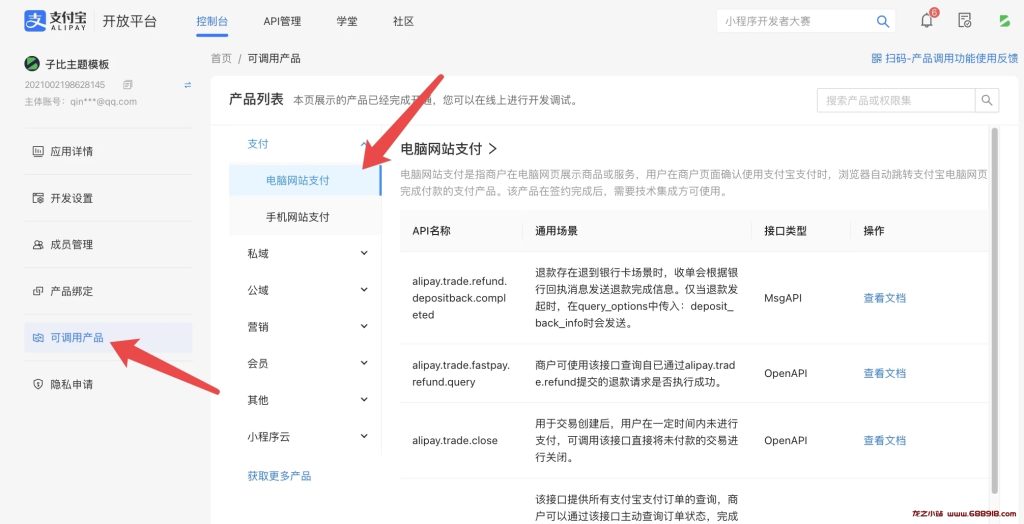Viewport: 1024px width, 524px height.
Task: Click the 接口类型 column header
Action: pos(785,231)
